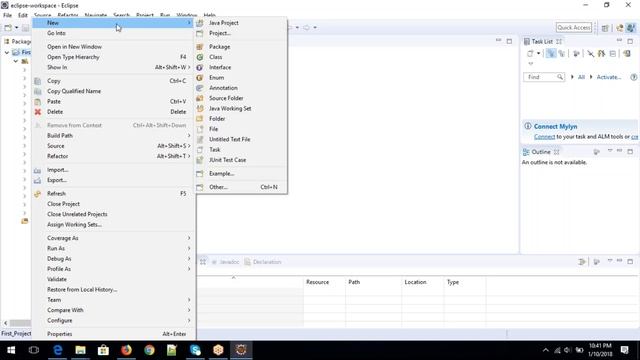The image size is (640, 360).
Task: Click the Paste icon in context menu
Action: [x=38, y=101]
